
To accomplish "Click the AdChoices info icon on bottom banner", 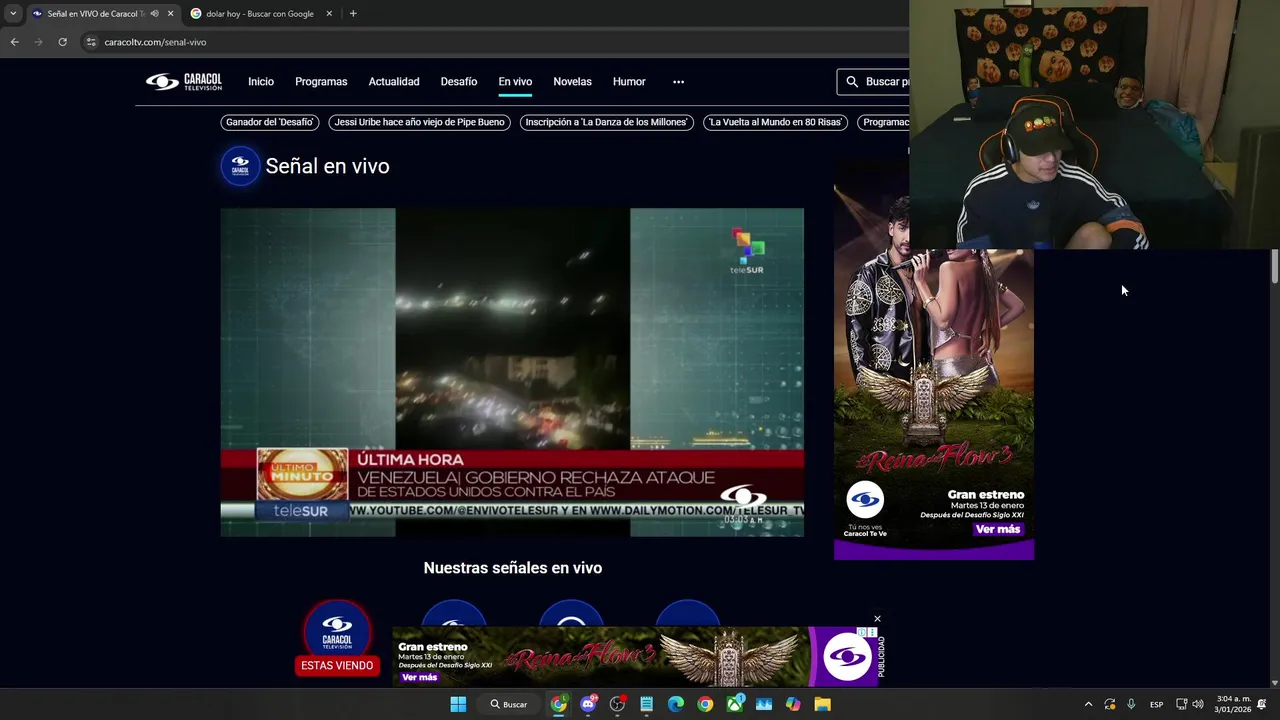I will tap(861, 632).
